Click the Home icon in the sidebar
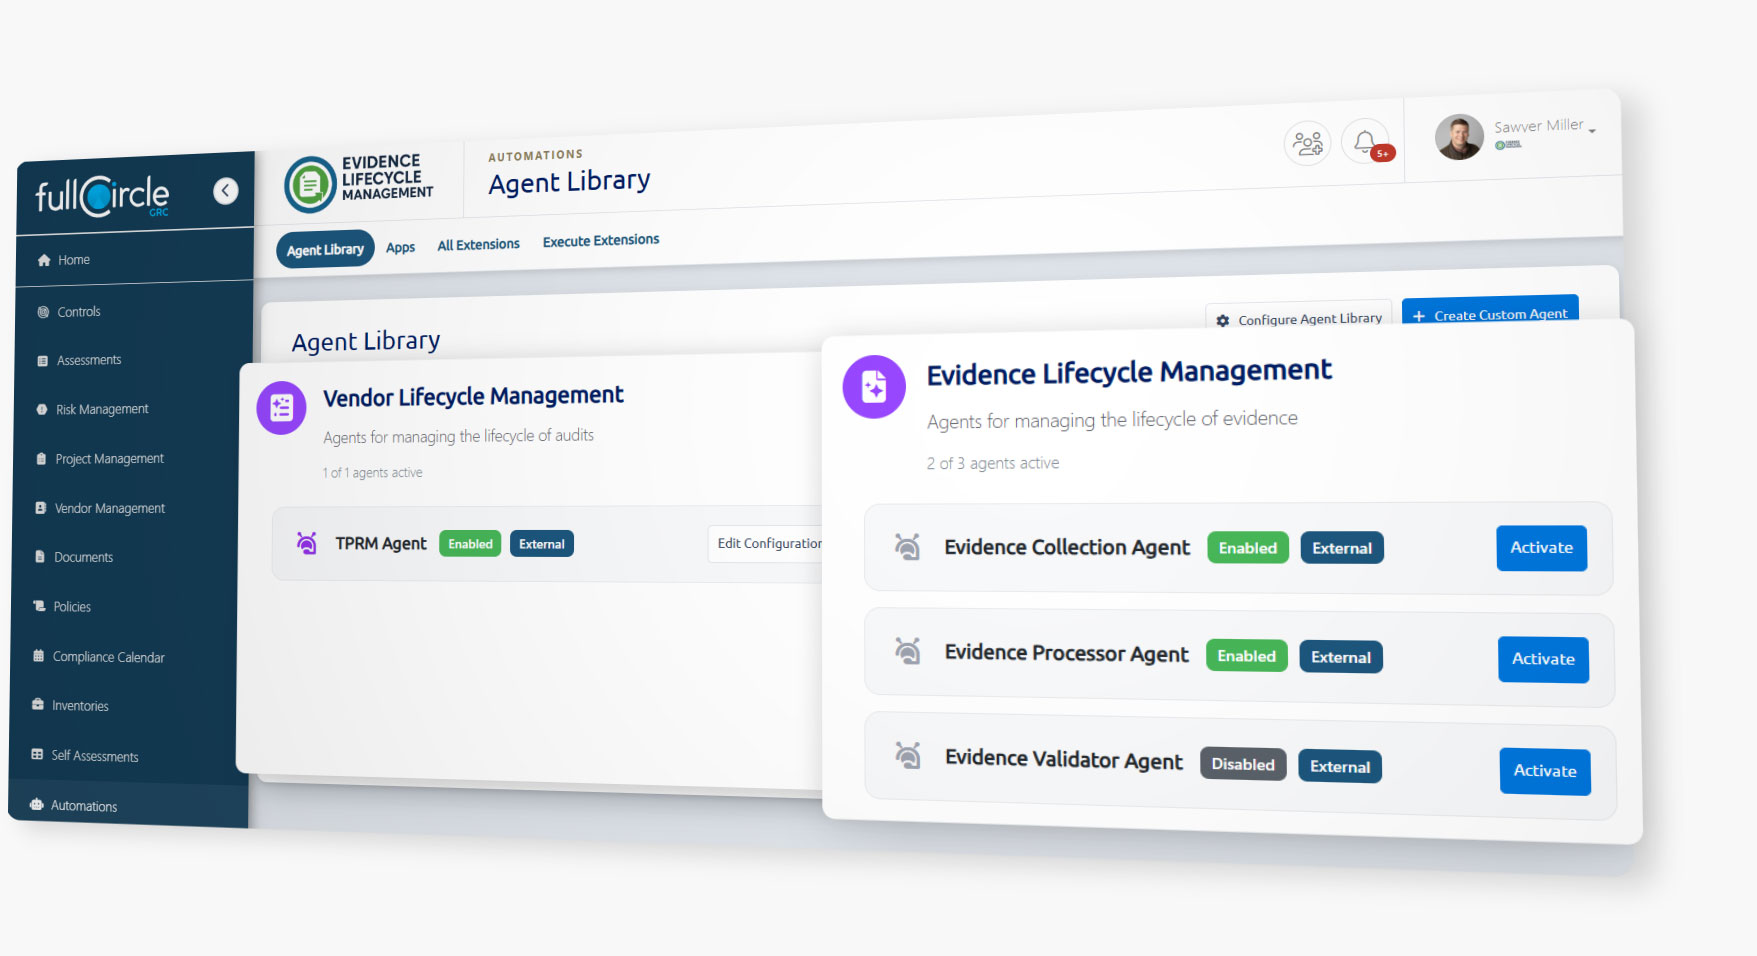Screen dimensions: 1757x956 click(x=44, y=260)
